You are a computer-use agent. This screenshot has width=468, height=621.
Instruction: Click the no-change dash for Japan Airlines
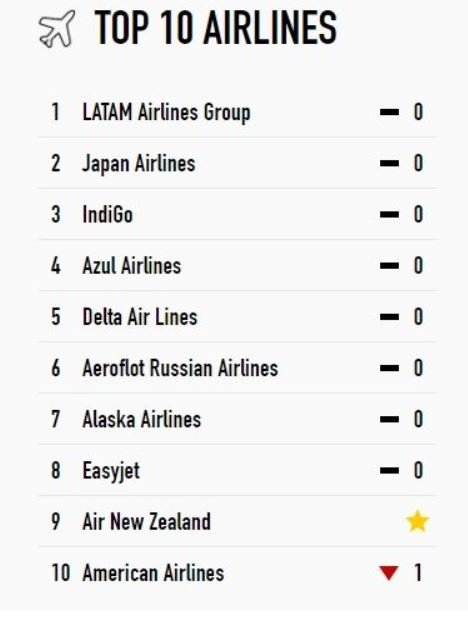point(389,163)
